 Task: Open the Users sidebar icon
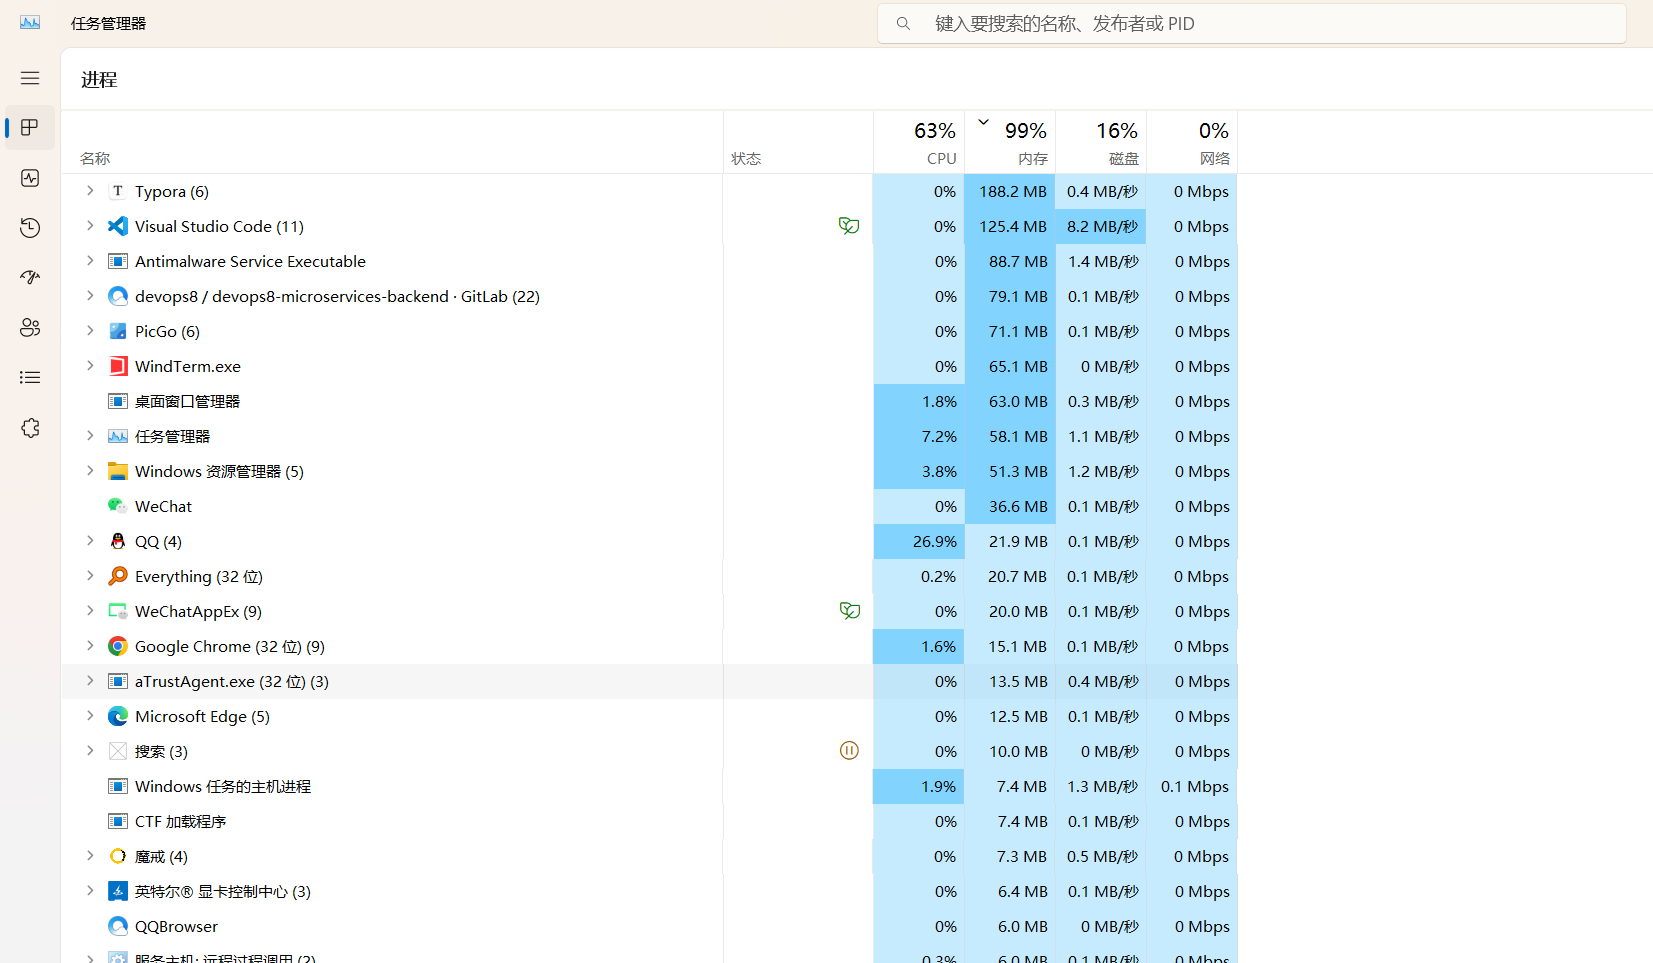(x=30, y=328)
